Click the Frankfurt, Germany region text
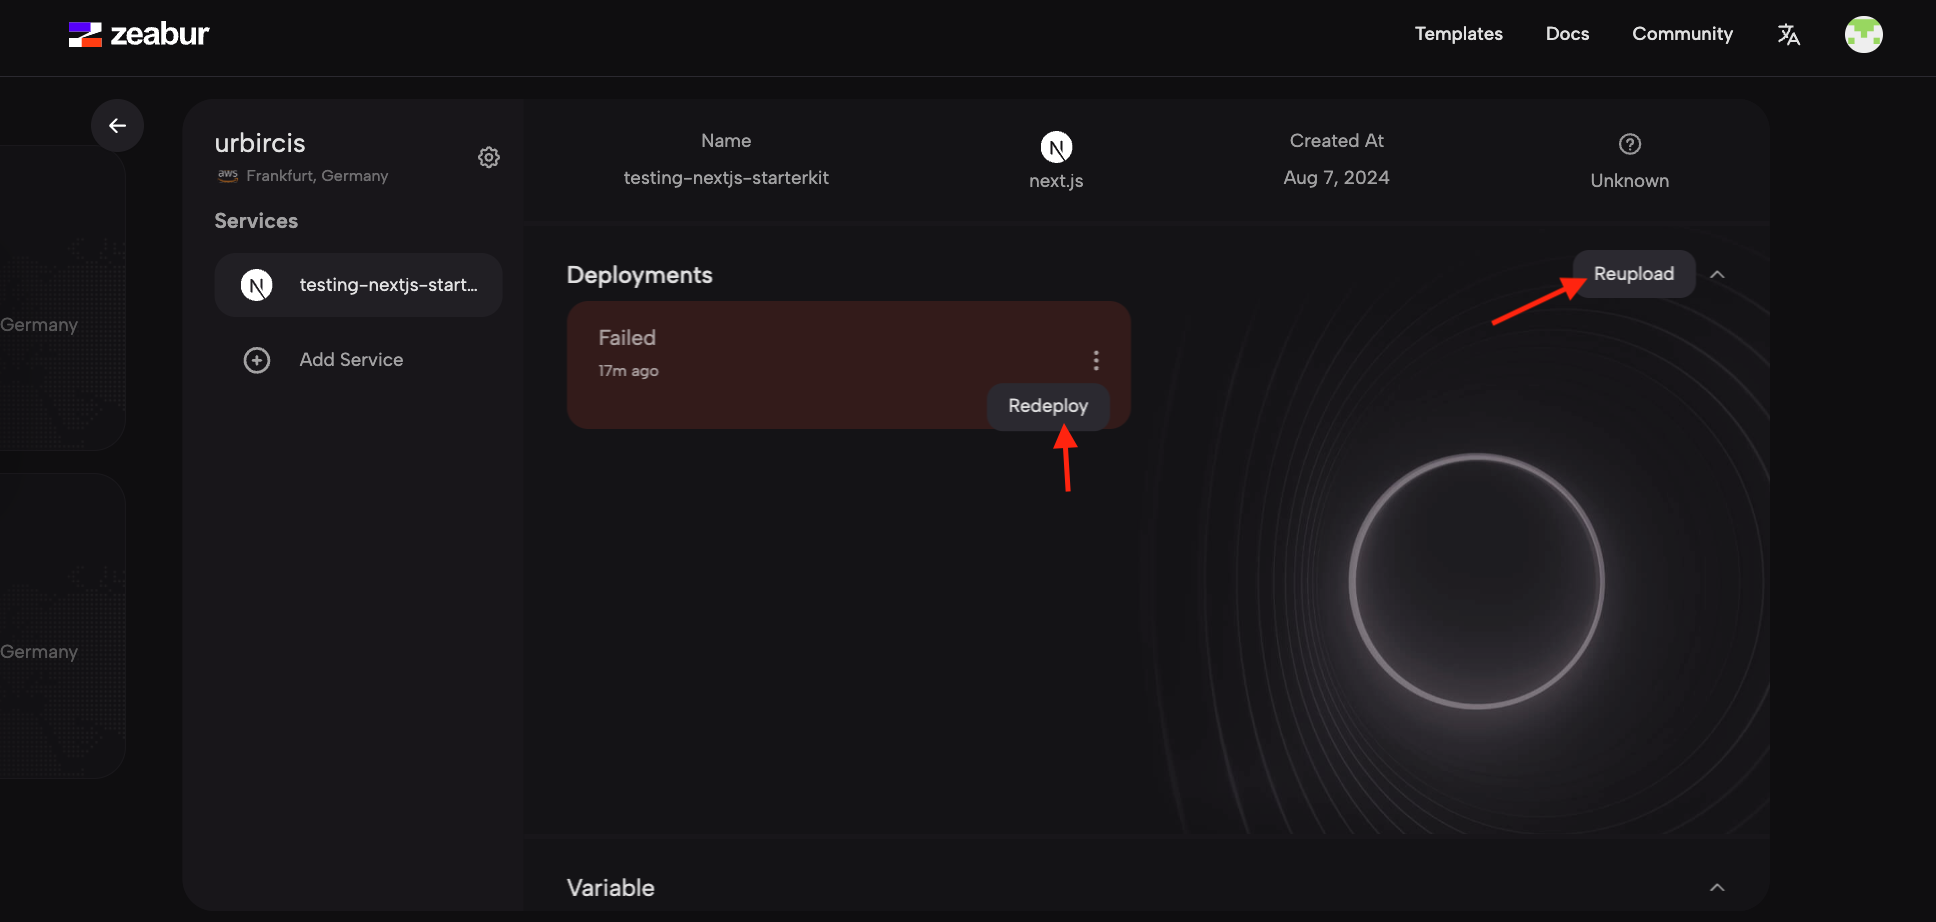The image size is (1936, 922). pyautogui.click(x=317, y=176)
